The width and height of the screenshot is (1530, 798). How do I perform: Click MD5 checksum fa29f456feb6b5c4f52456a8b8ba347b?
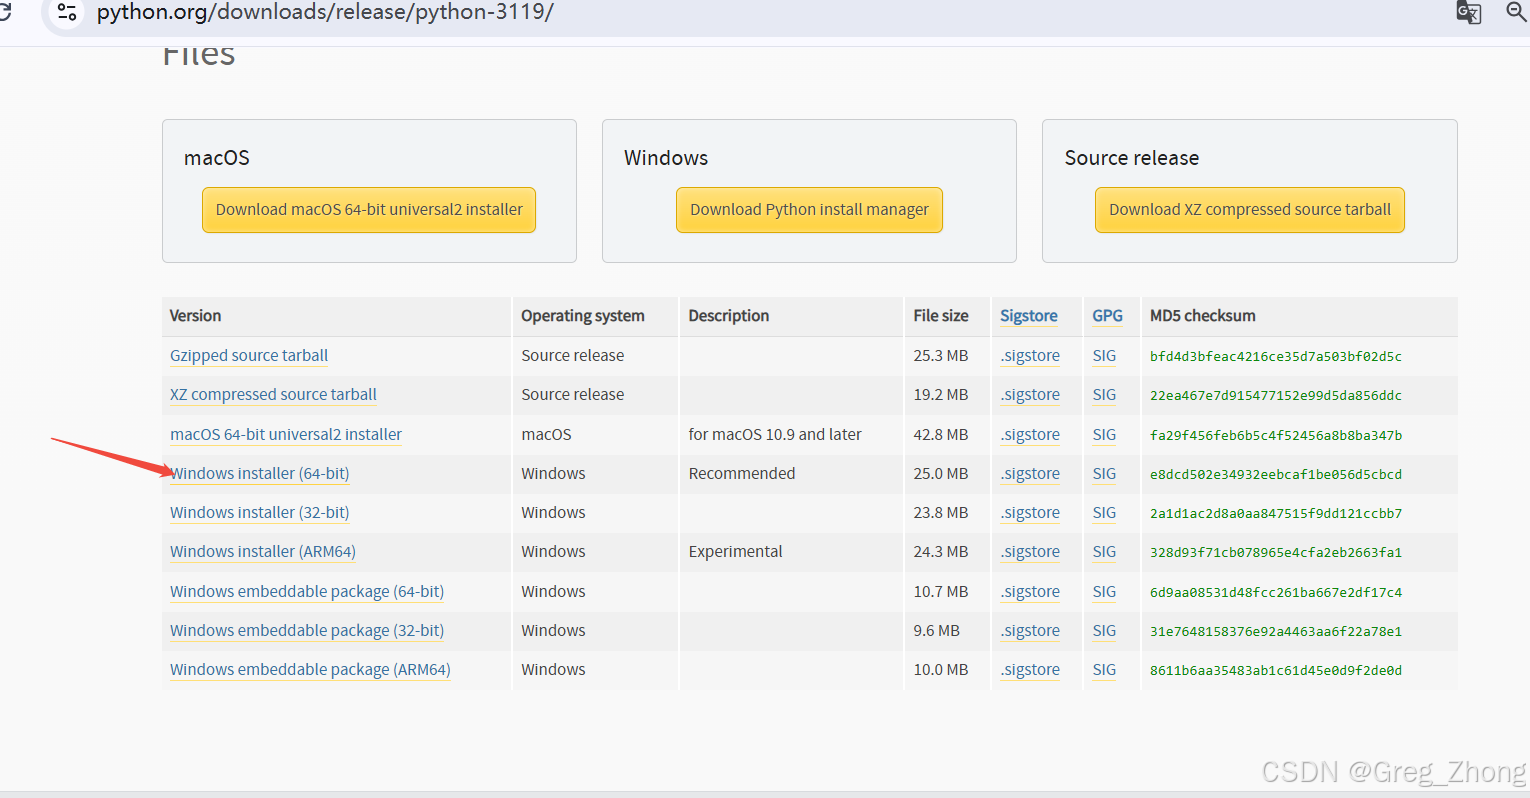coord(1276,436)
